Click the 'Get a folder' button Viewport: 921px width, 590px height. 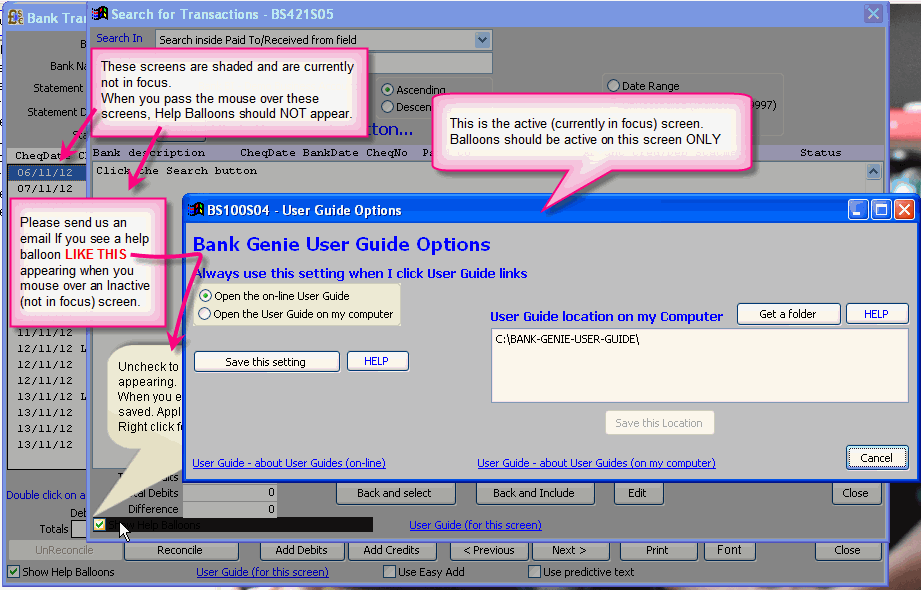click(788, 314)
